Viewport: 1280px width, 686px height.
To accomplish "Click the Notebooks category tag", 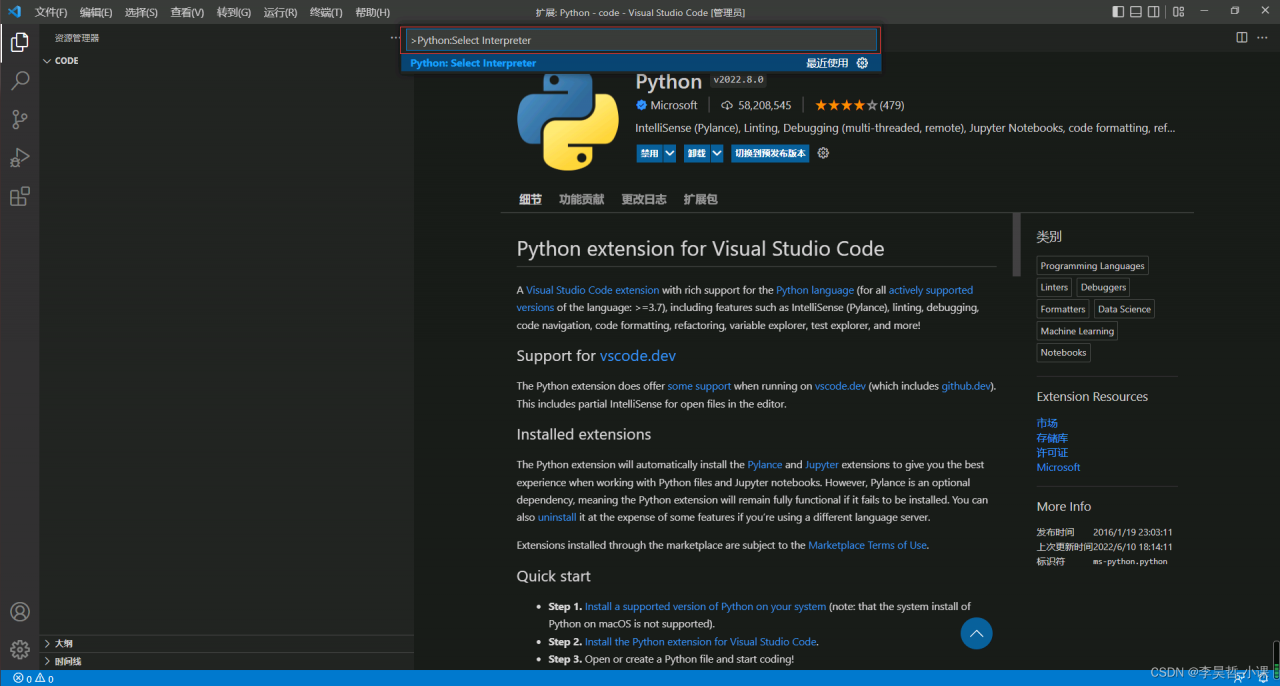I will coord(1063,353).
